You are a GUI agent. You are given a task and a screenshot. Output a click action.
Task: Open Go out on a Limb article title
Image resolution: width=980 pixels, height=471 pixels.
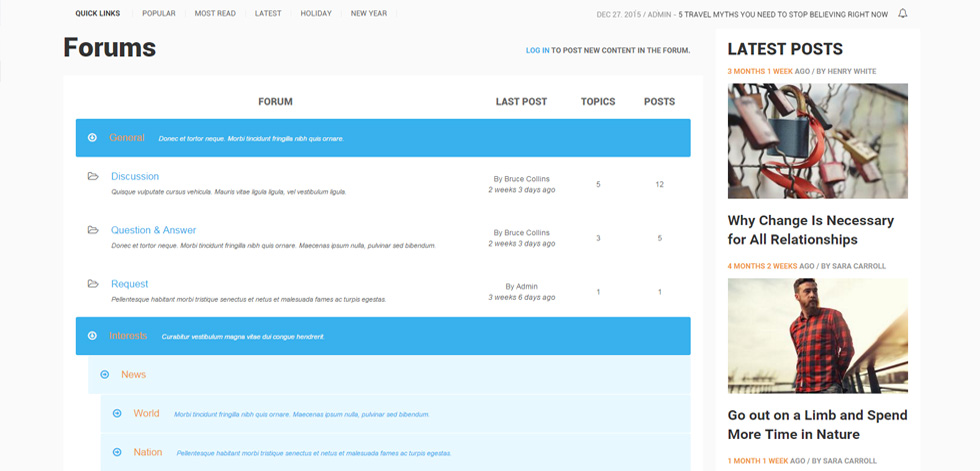[818, 425]
